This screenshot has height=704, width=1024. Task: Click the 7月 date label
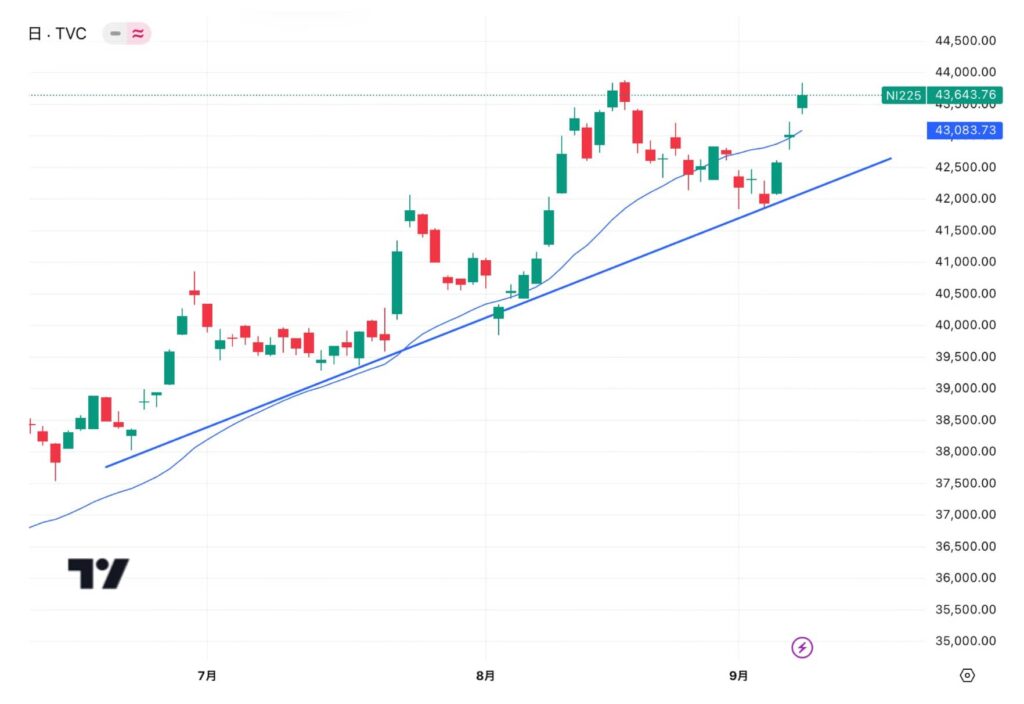[207, 676]
